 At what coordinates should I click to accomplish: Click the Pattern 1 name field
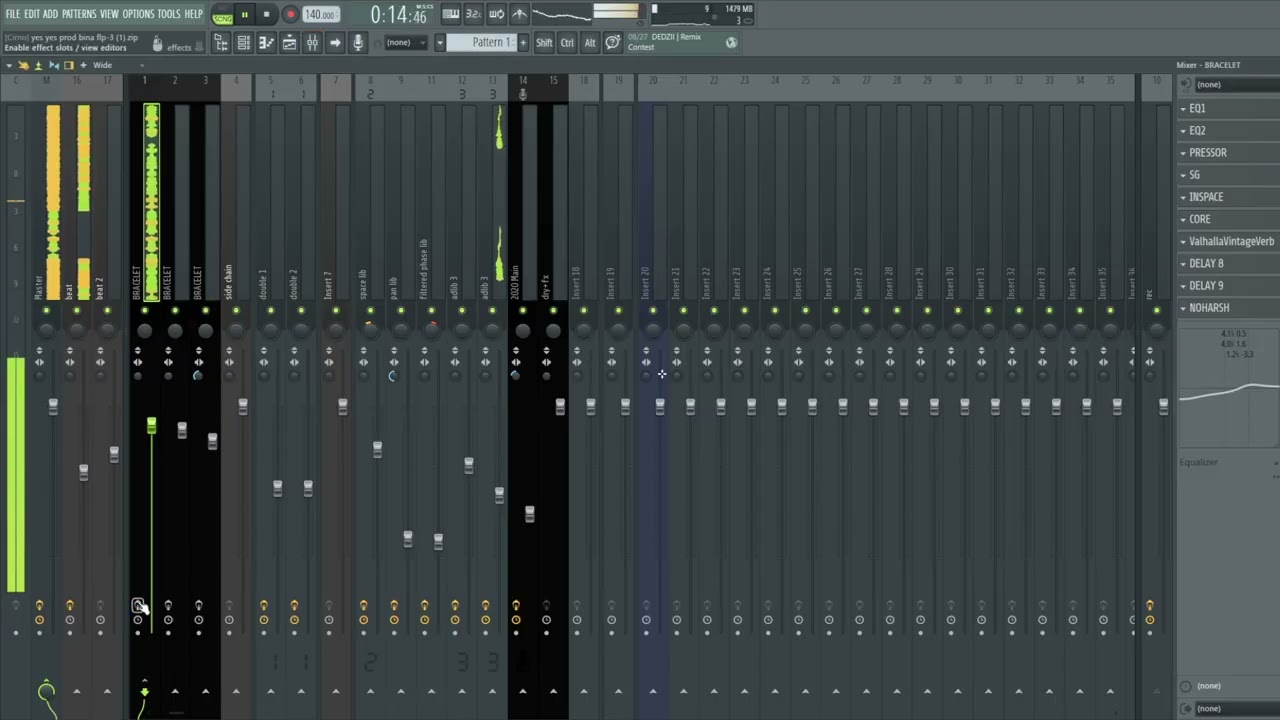(482, 43)
